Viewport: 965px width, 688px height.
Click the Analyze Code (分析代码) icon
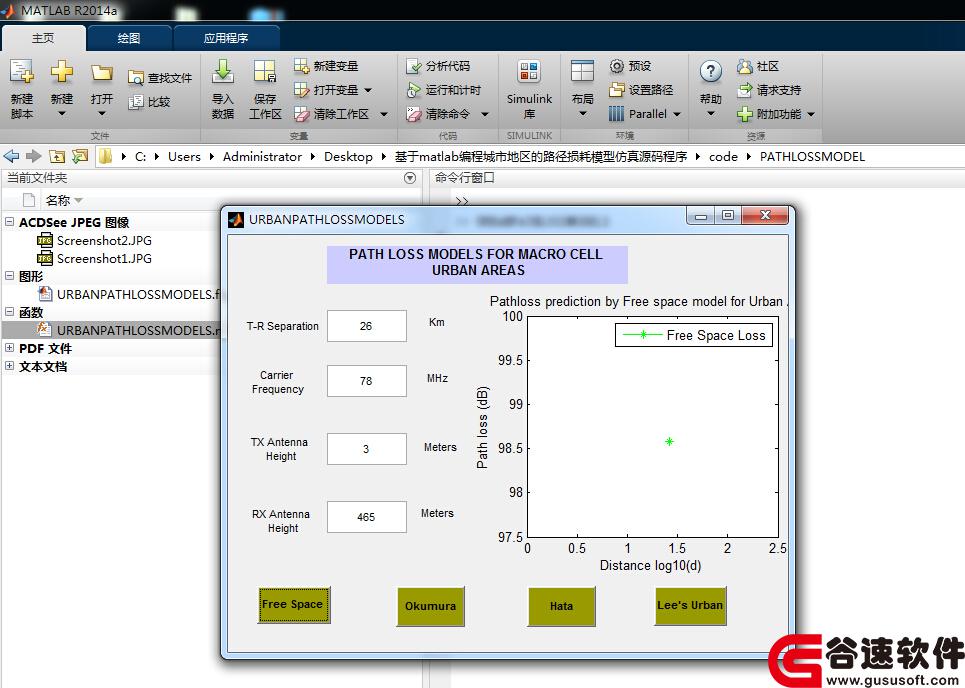click(x=414, y=66)
